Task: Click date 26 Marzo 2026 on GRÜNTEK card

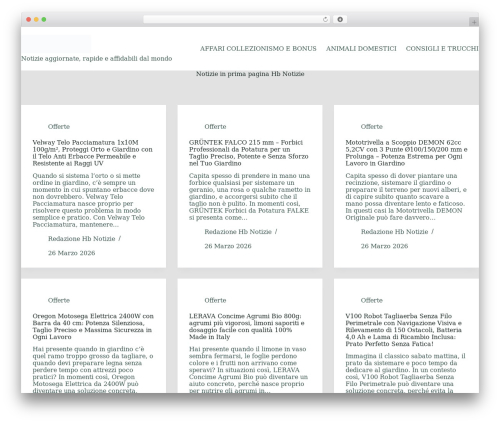Action: (x=228, y=246)
